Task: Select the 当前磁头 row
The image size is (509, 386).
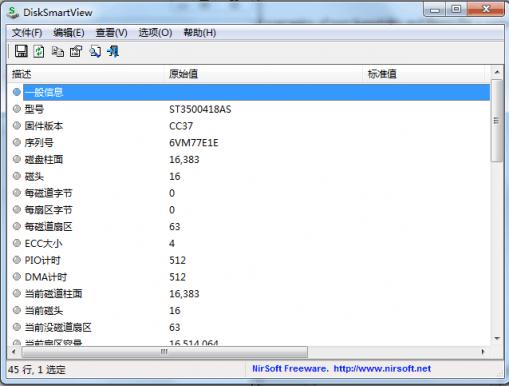Action: 249,310
